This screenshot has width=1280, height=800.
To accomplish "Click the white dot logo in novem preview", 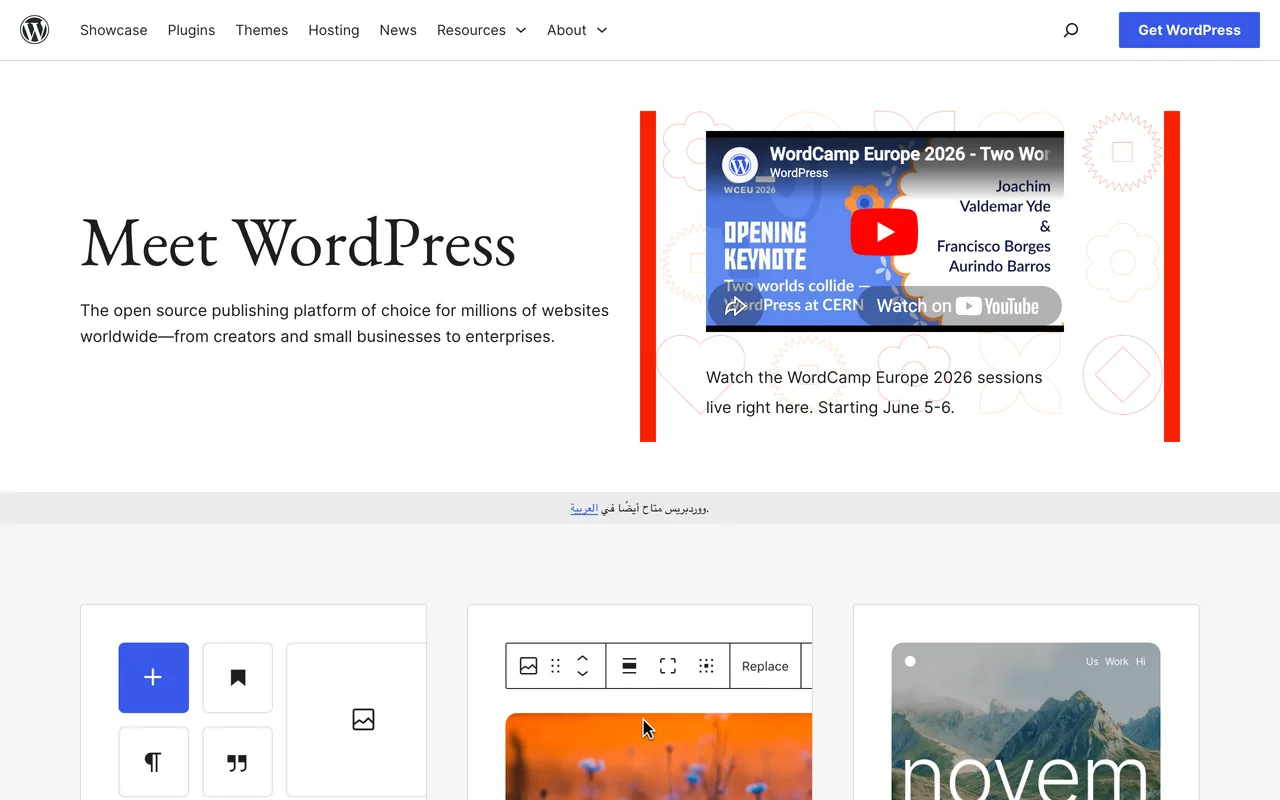I will 910,661.
